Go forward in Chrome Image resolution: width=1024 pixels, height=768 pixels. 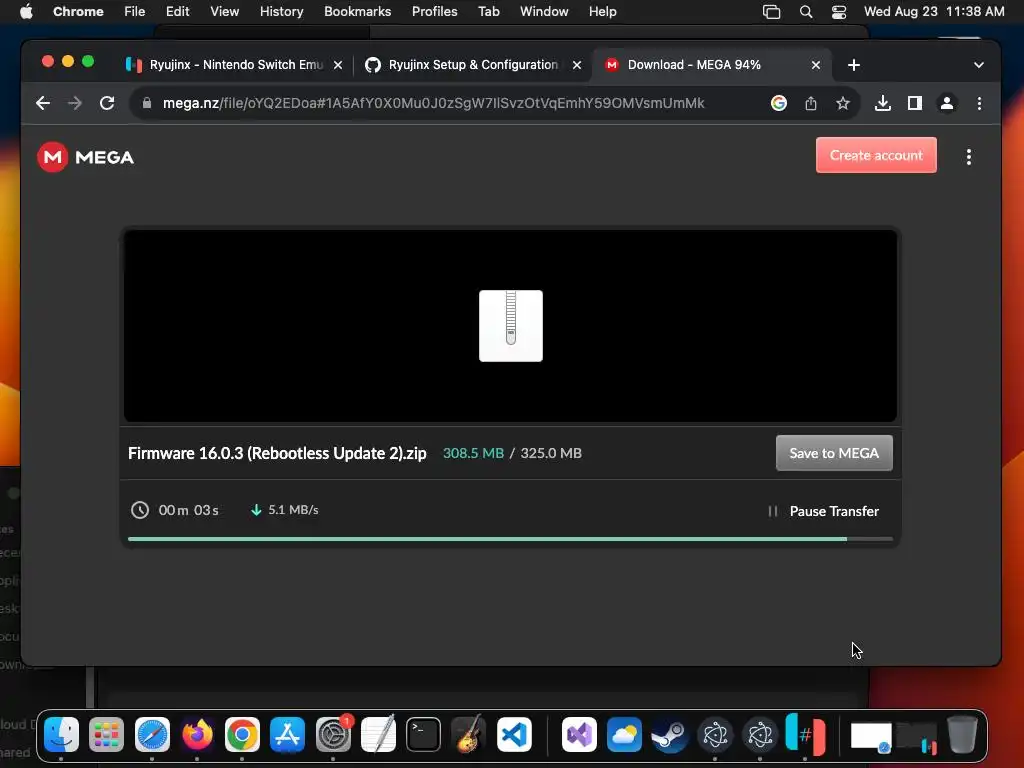pos(75,103)
